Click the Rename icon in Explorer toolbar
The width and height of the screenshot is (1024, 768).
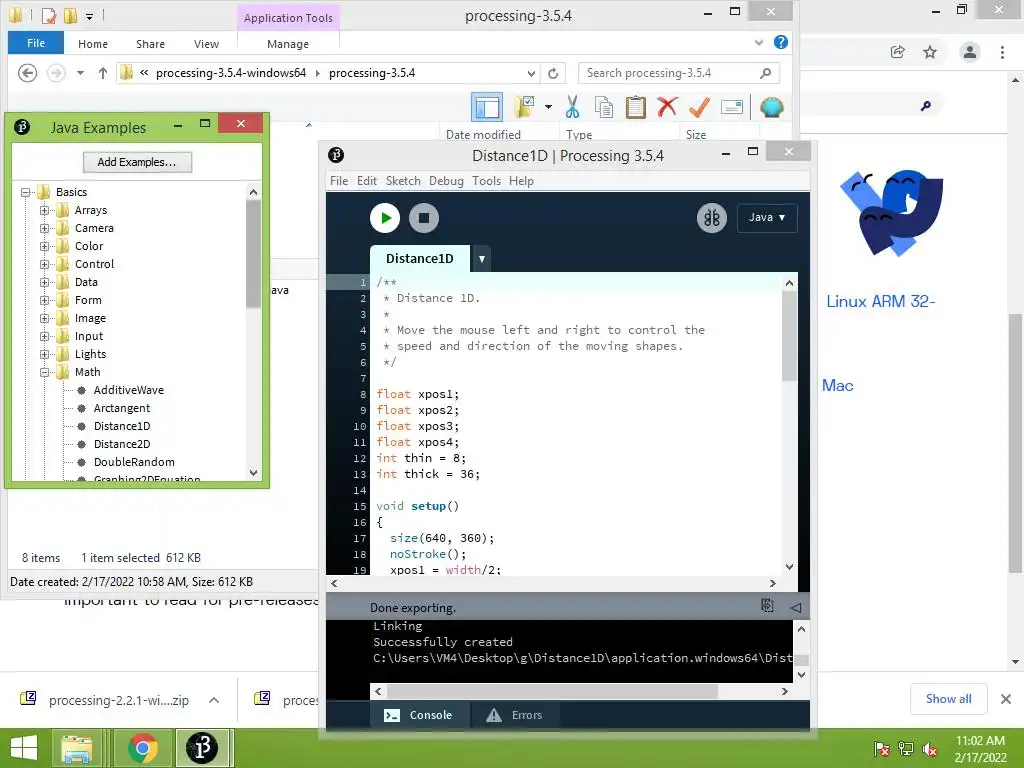tap(731, 107)
